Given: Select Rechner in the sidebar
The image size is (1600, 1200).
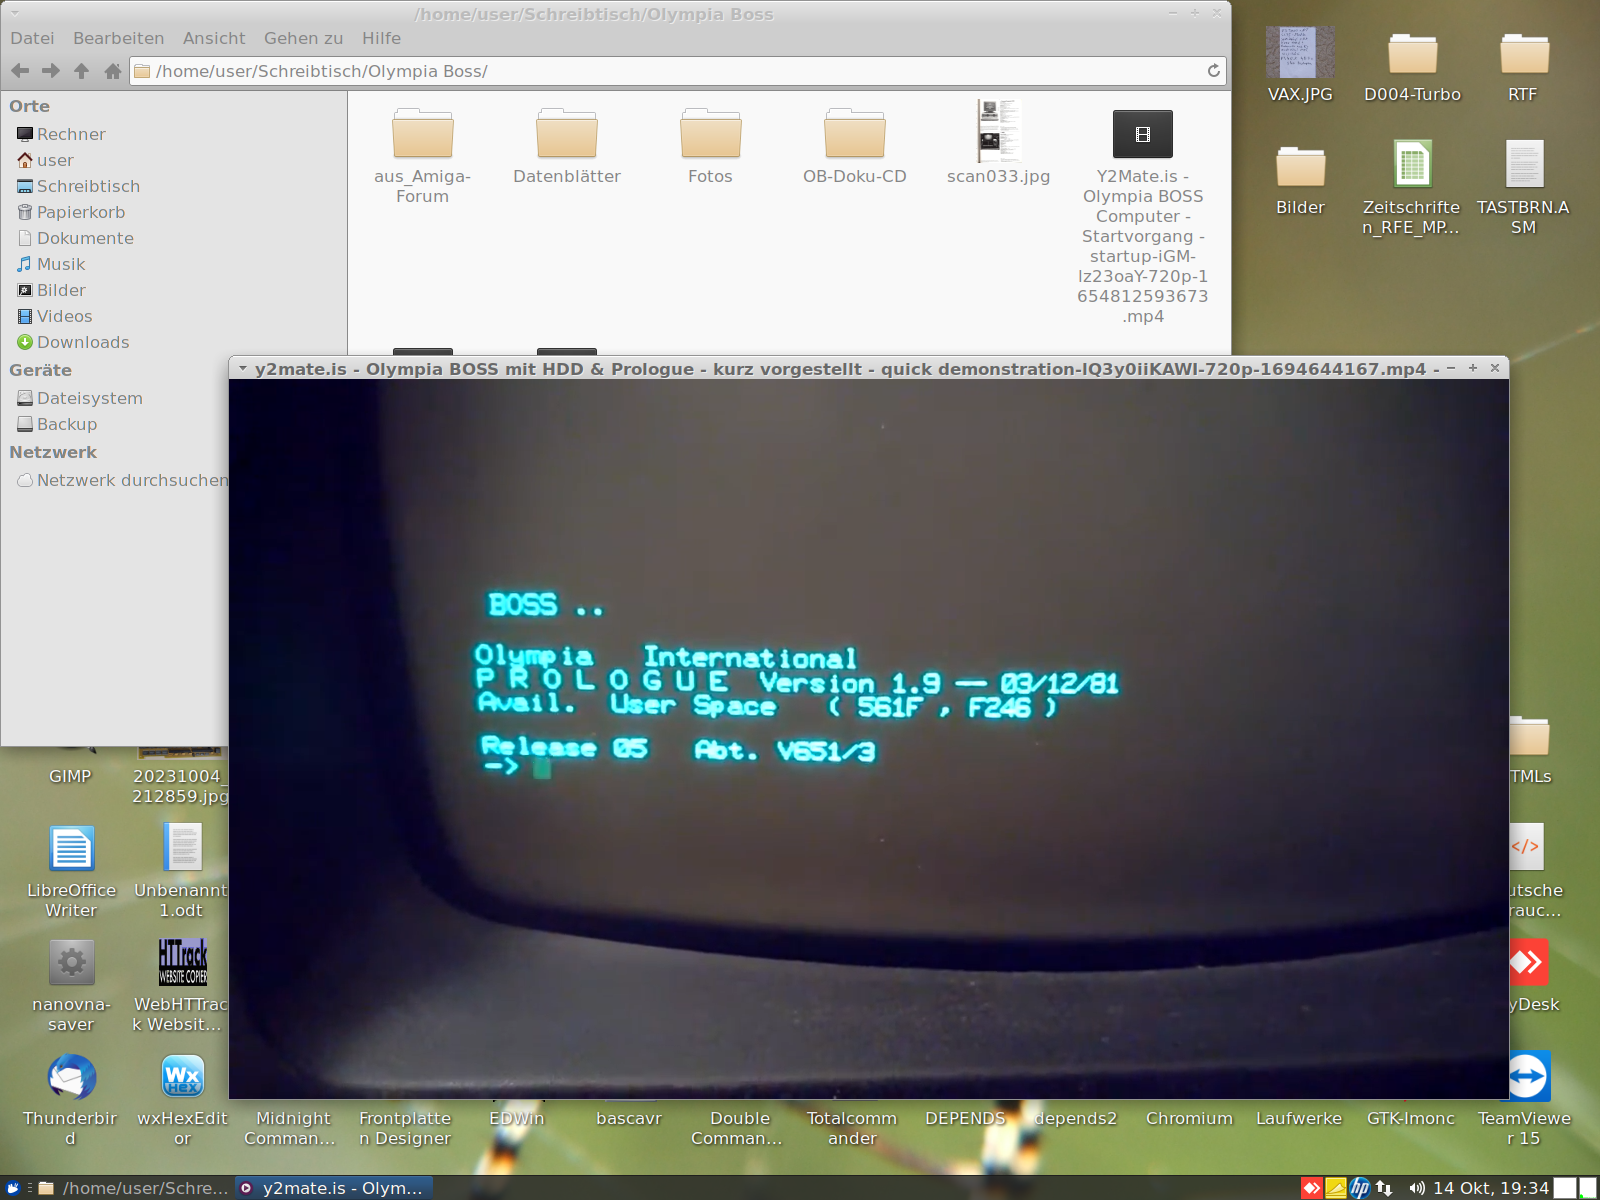Looking at the screenshot, I should point(60,134).
